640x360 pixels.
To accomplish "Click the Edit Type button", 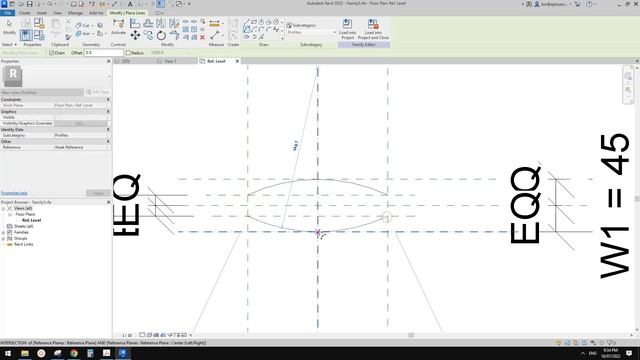I will 98,92.
